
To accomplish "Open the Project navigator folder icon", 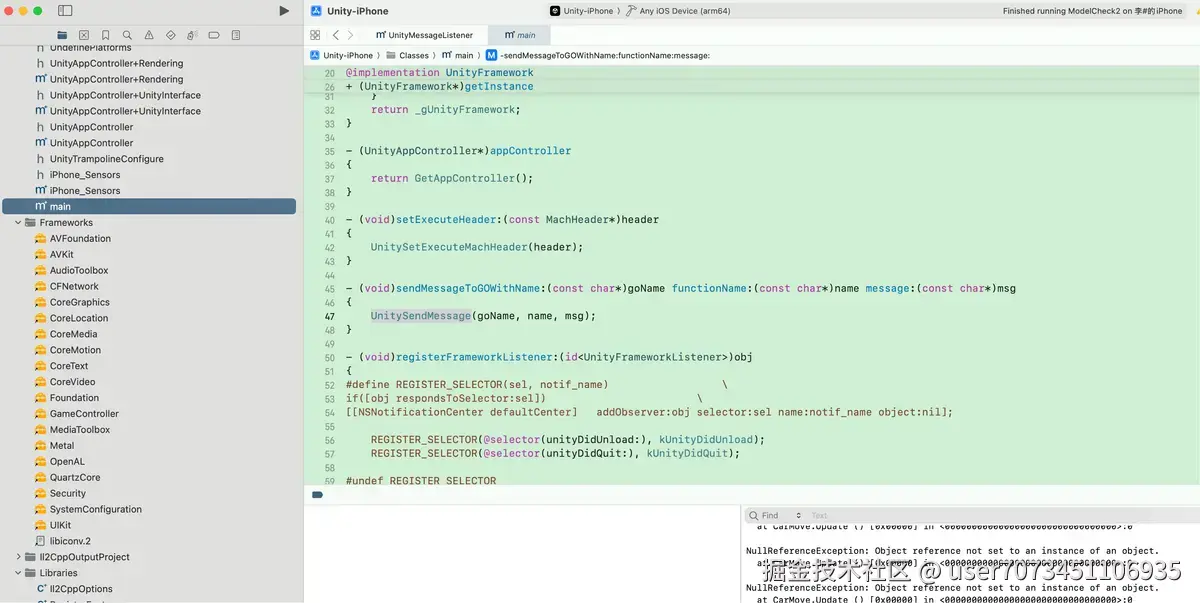I will (x=62, y=35).
